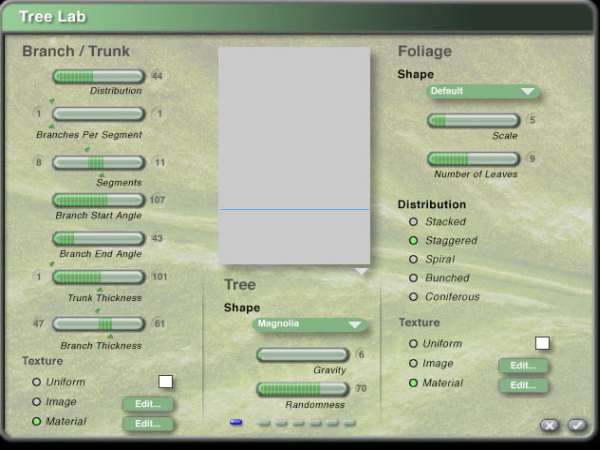Click the Trunk Thickness slider
The image size is (600, 450).
[x=99, y=277]
